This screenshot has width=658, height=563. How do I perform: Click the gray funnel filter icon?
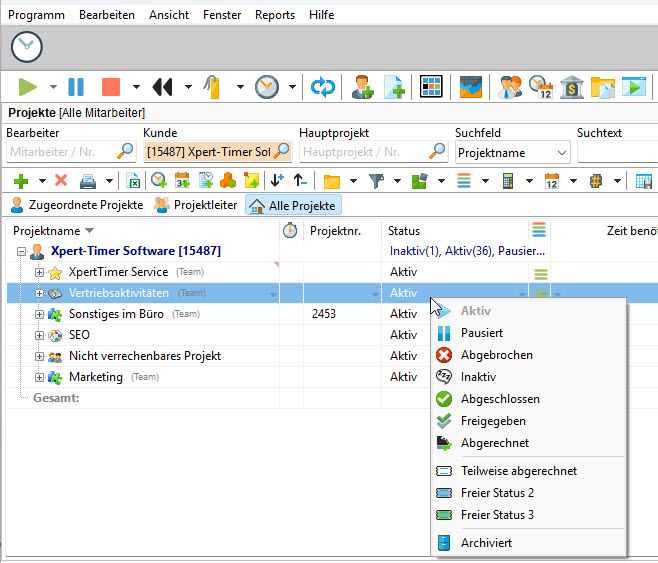(x=376, y=181)
